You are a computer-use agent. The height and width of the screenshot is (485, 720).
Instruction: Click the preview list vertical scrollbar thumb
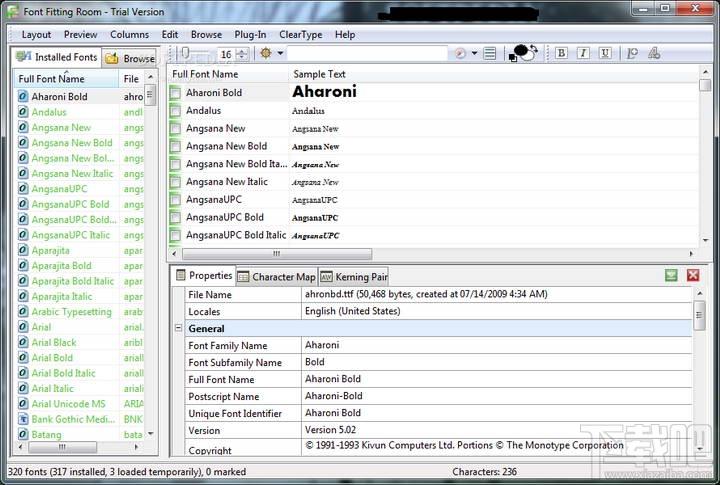[705, 85]
